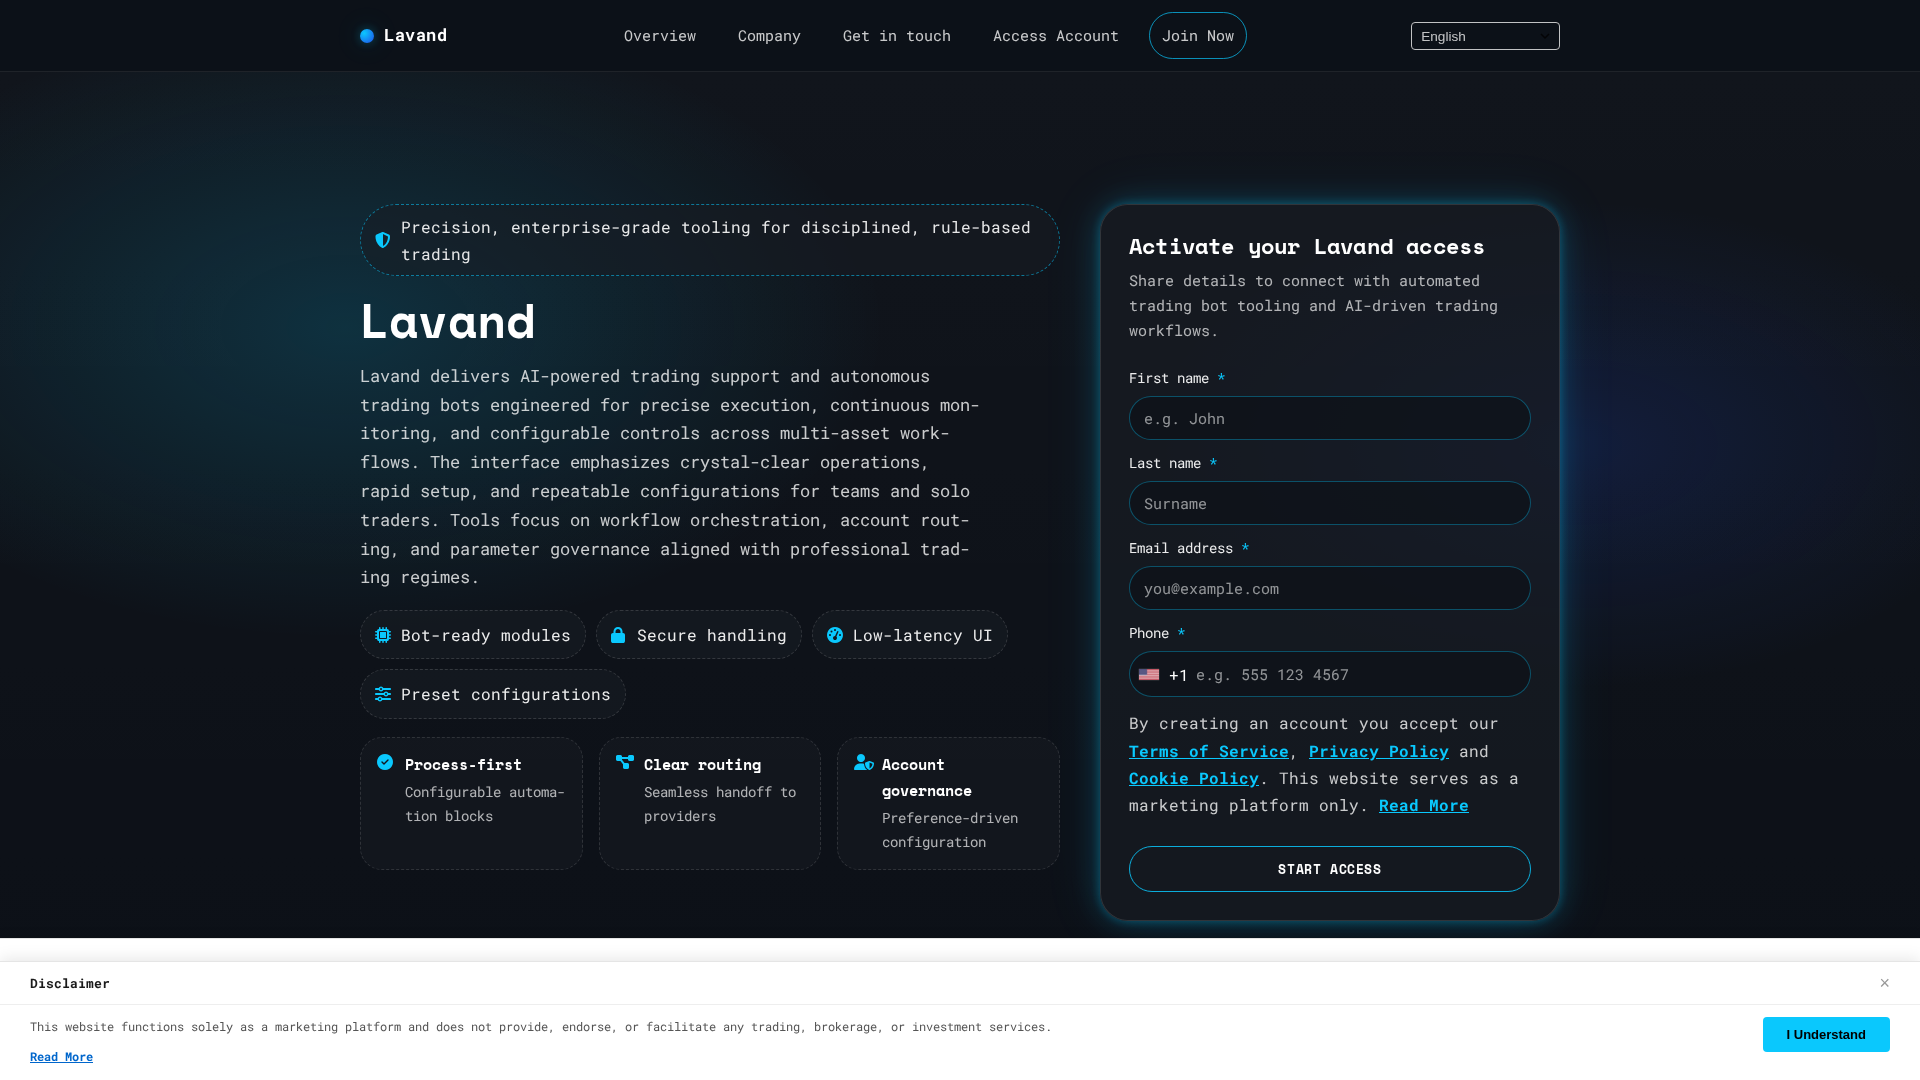This screenshot has height=1080, width=1920.
Task: Click the shield icon in tagline banner
Action: pos(383,240)
